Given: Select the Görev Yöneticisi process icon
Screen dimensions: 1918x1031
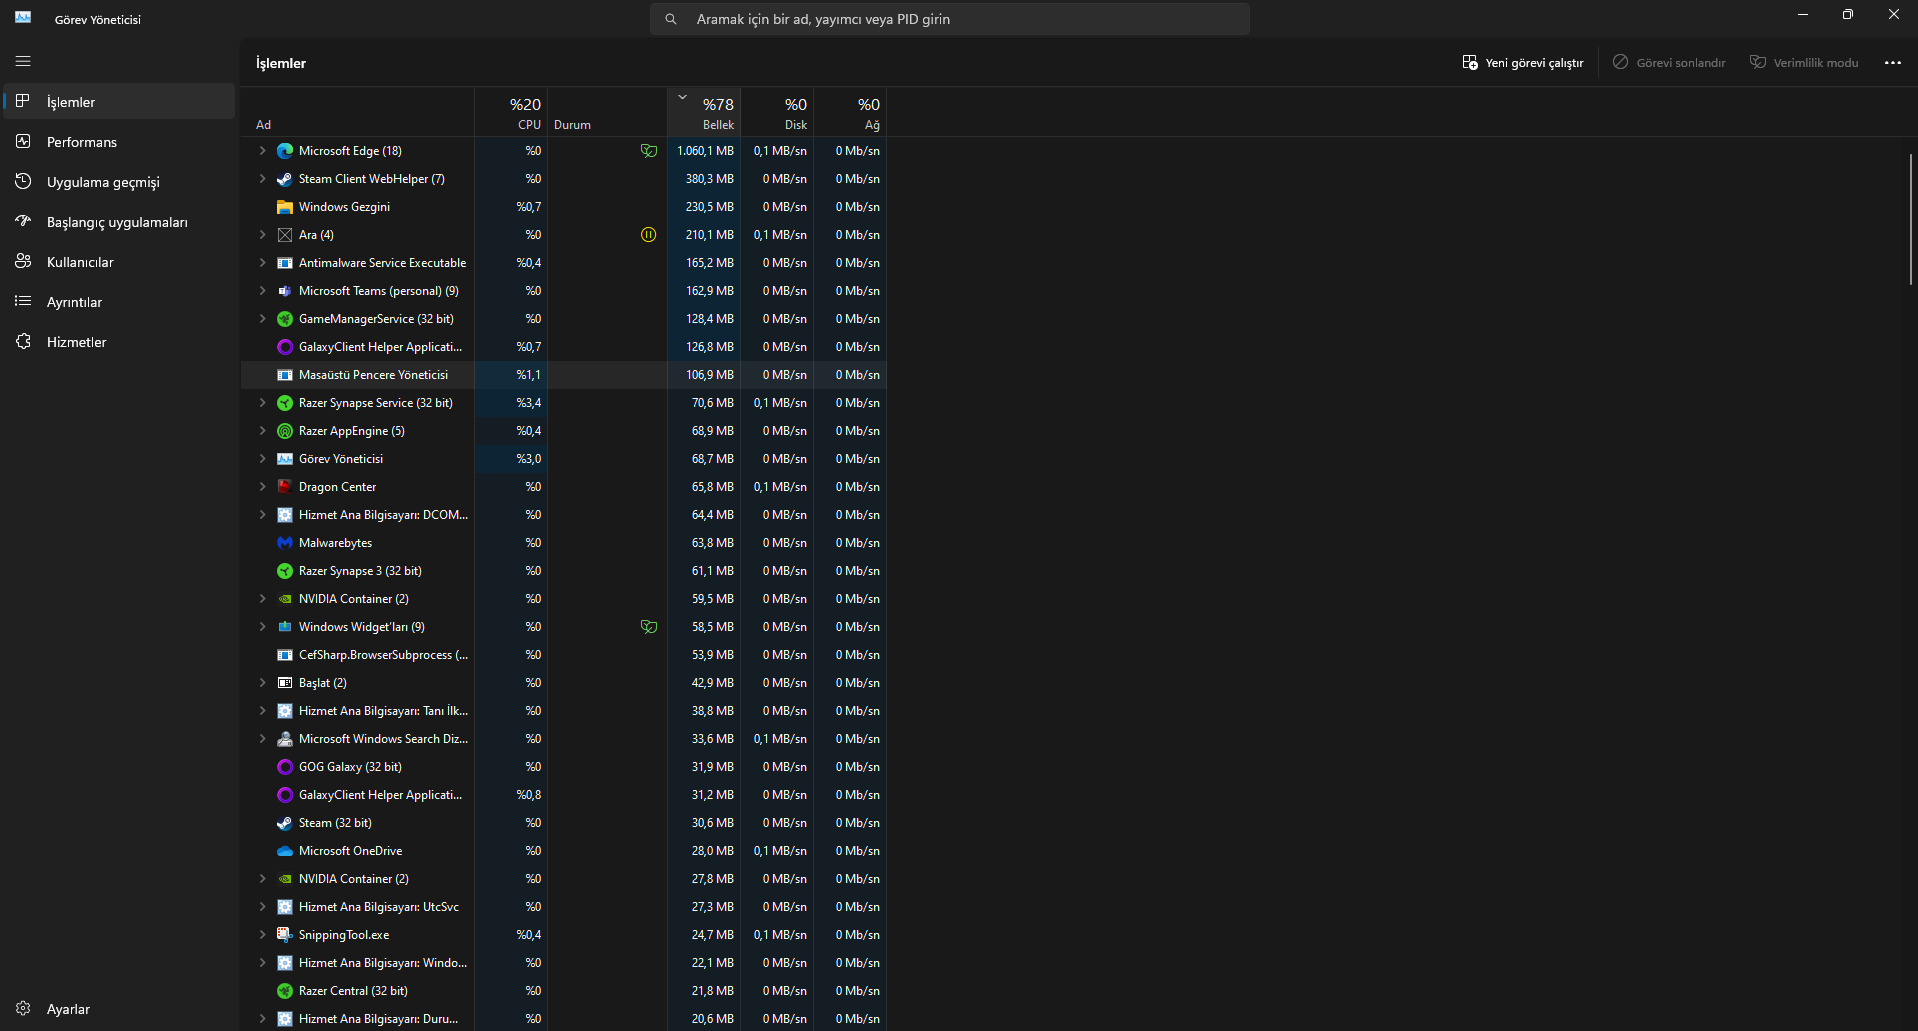Looking at the screenshot, I should point(285,459).
